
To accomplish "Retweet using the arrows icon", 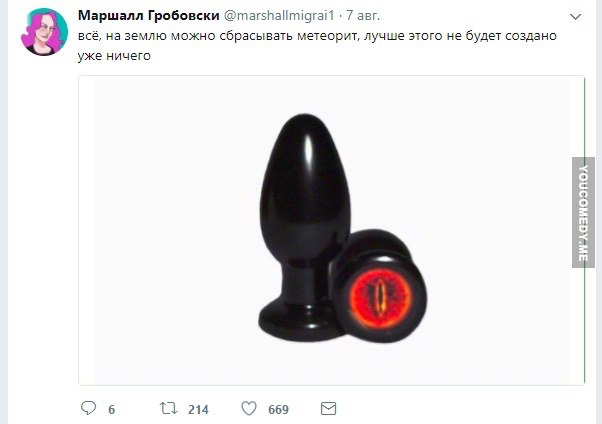I will [x=169, y=408].
